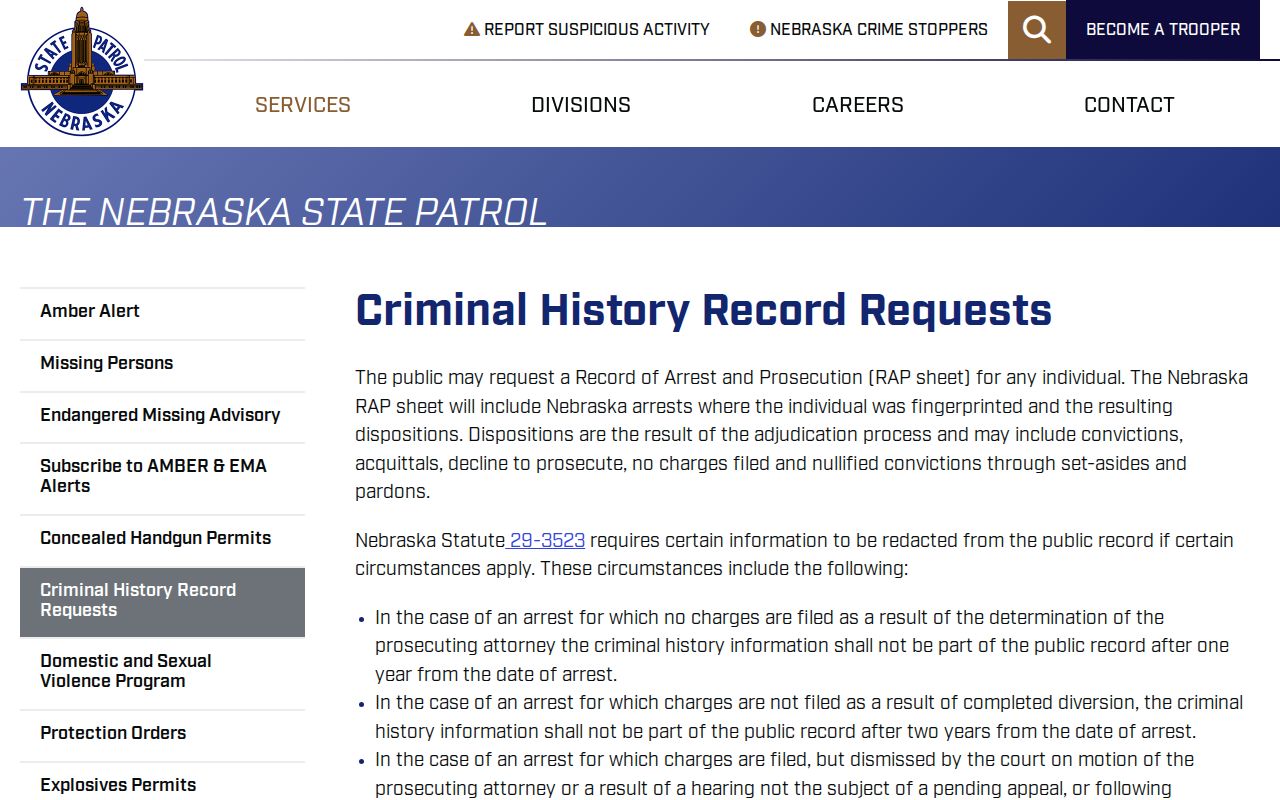Go to Missing Persons sidebar item
Screen dimensions: 1280x800
click(162, 363)
